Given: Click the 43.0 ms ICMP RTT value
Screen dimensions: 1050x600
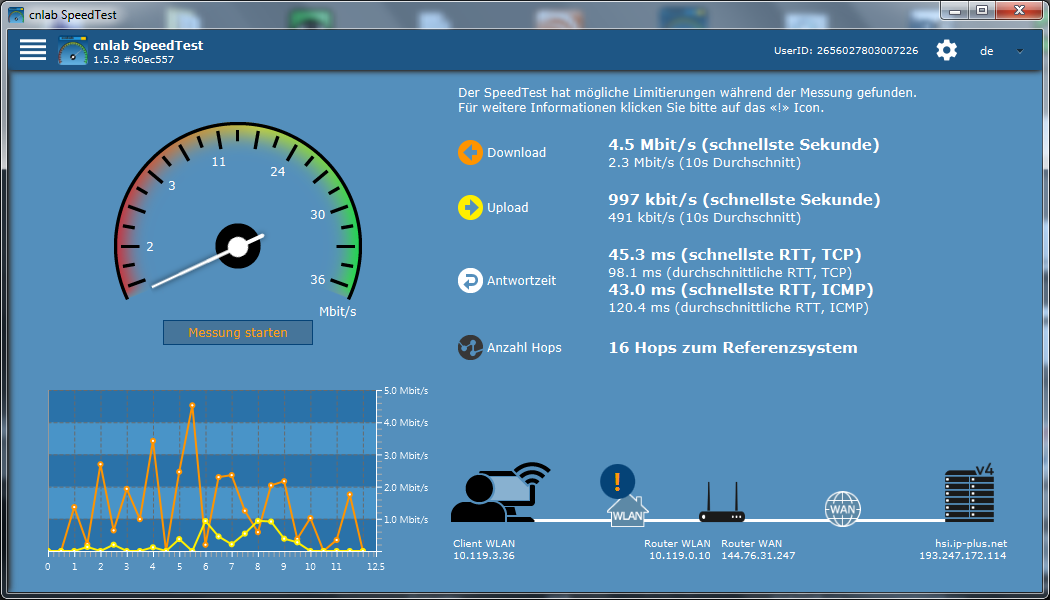Looking at the screenshot, I should [x=741, y=290].
